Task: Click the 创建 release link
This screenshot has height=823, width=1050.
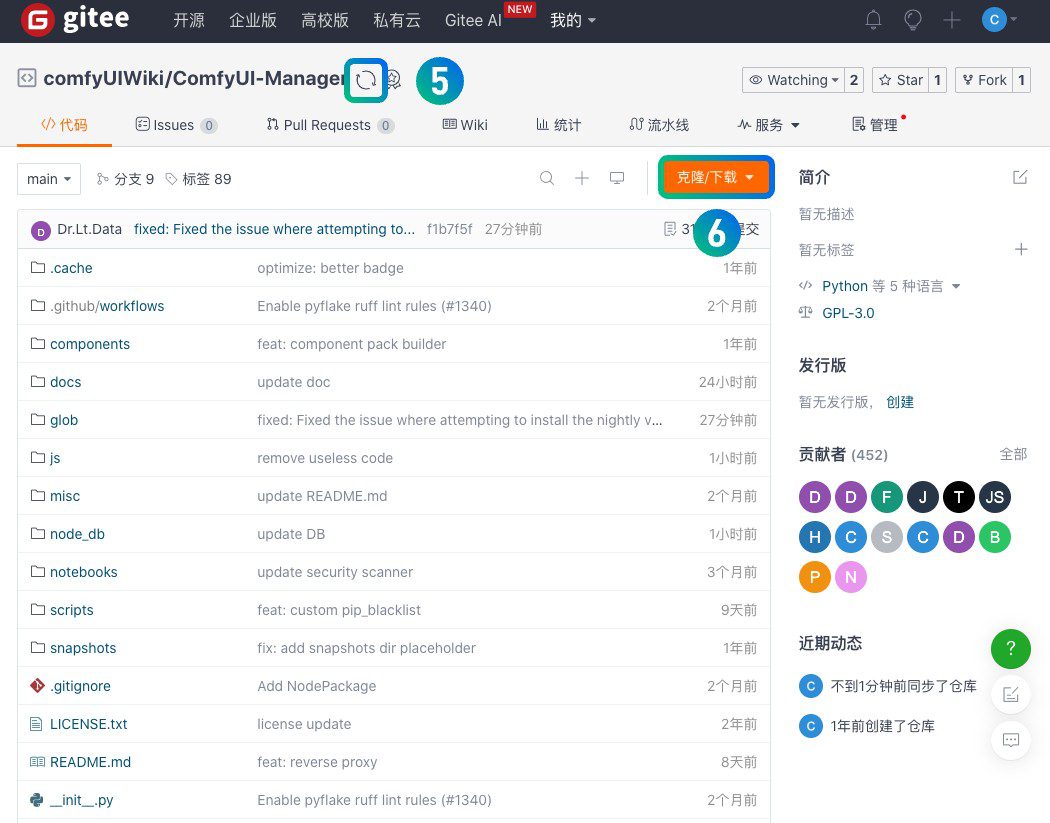Action: (x=900, y=402)
